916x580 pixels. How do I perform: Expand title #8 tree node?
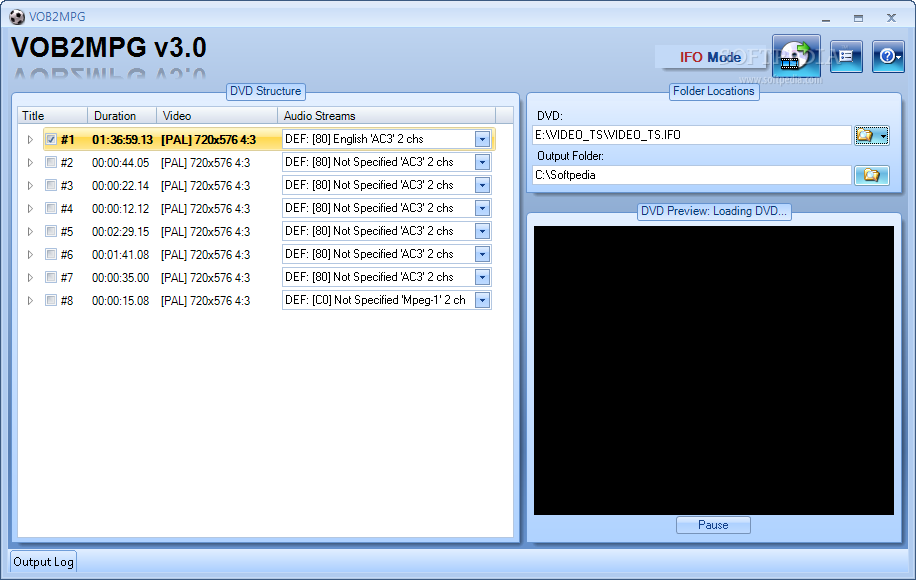click(30, 300)
